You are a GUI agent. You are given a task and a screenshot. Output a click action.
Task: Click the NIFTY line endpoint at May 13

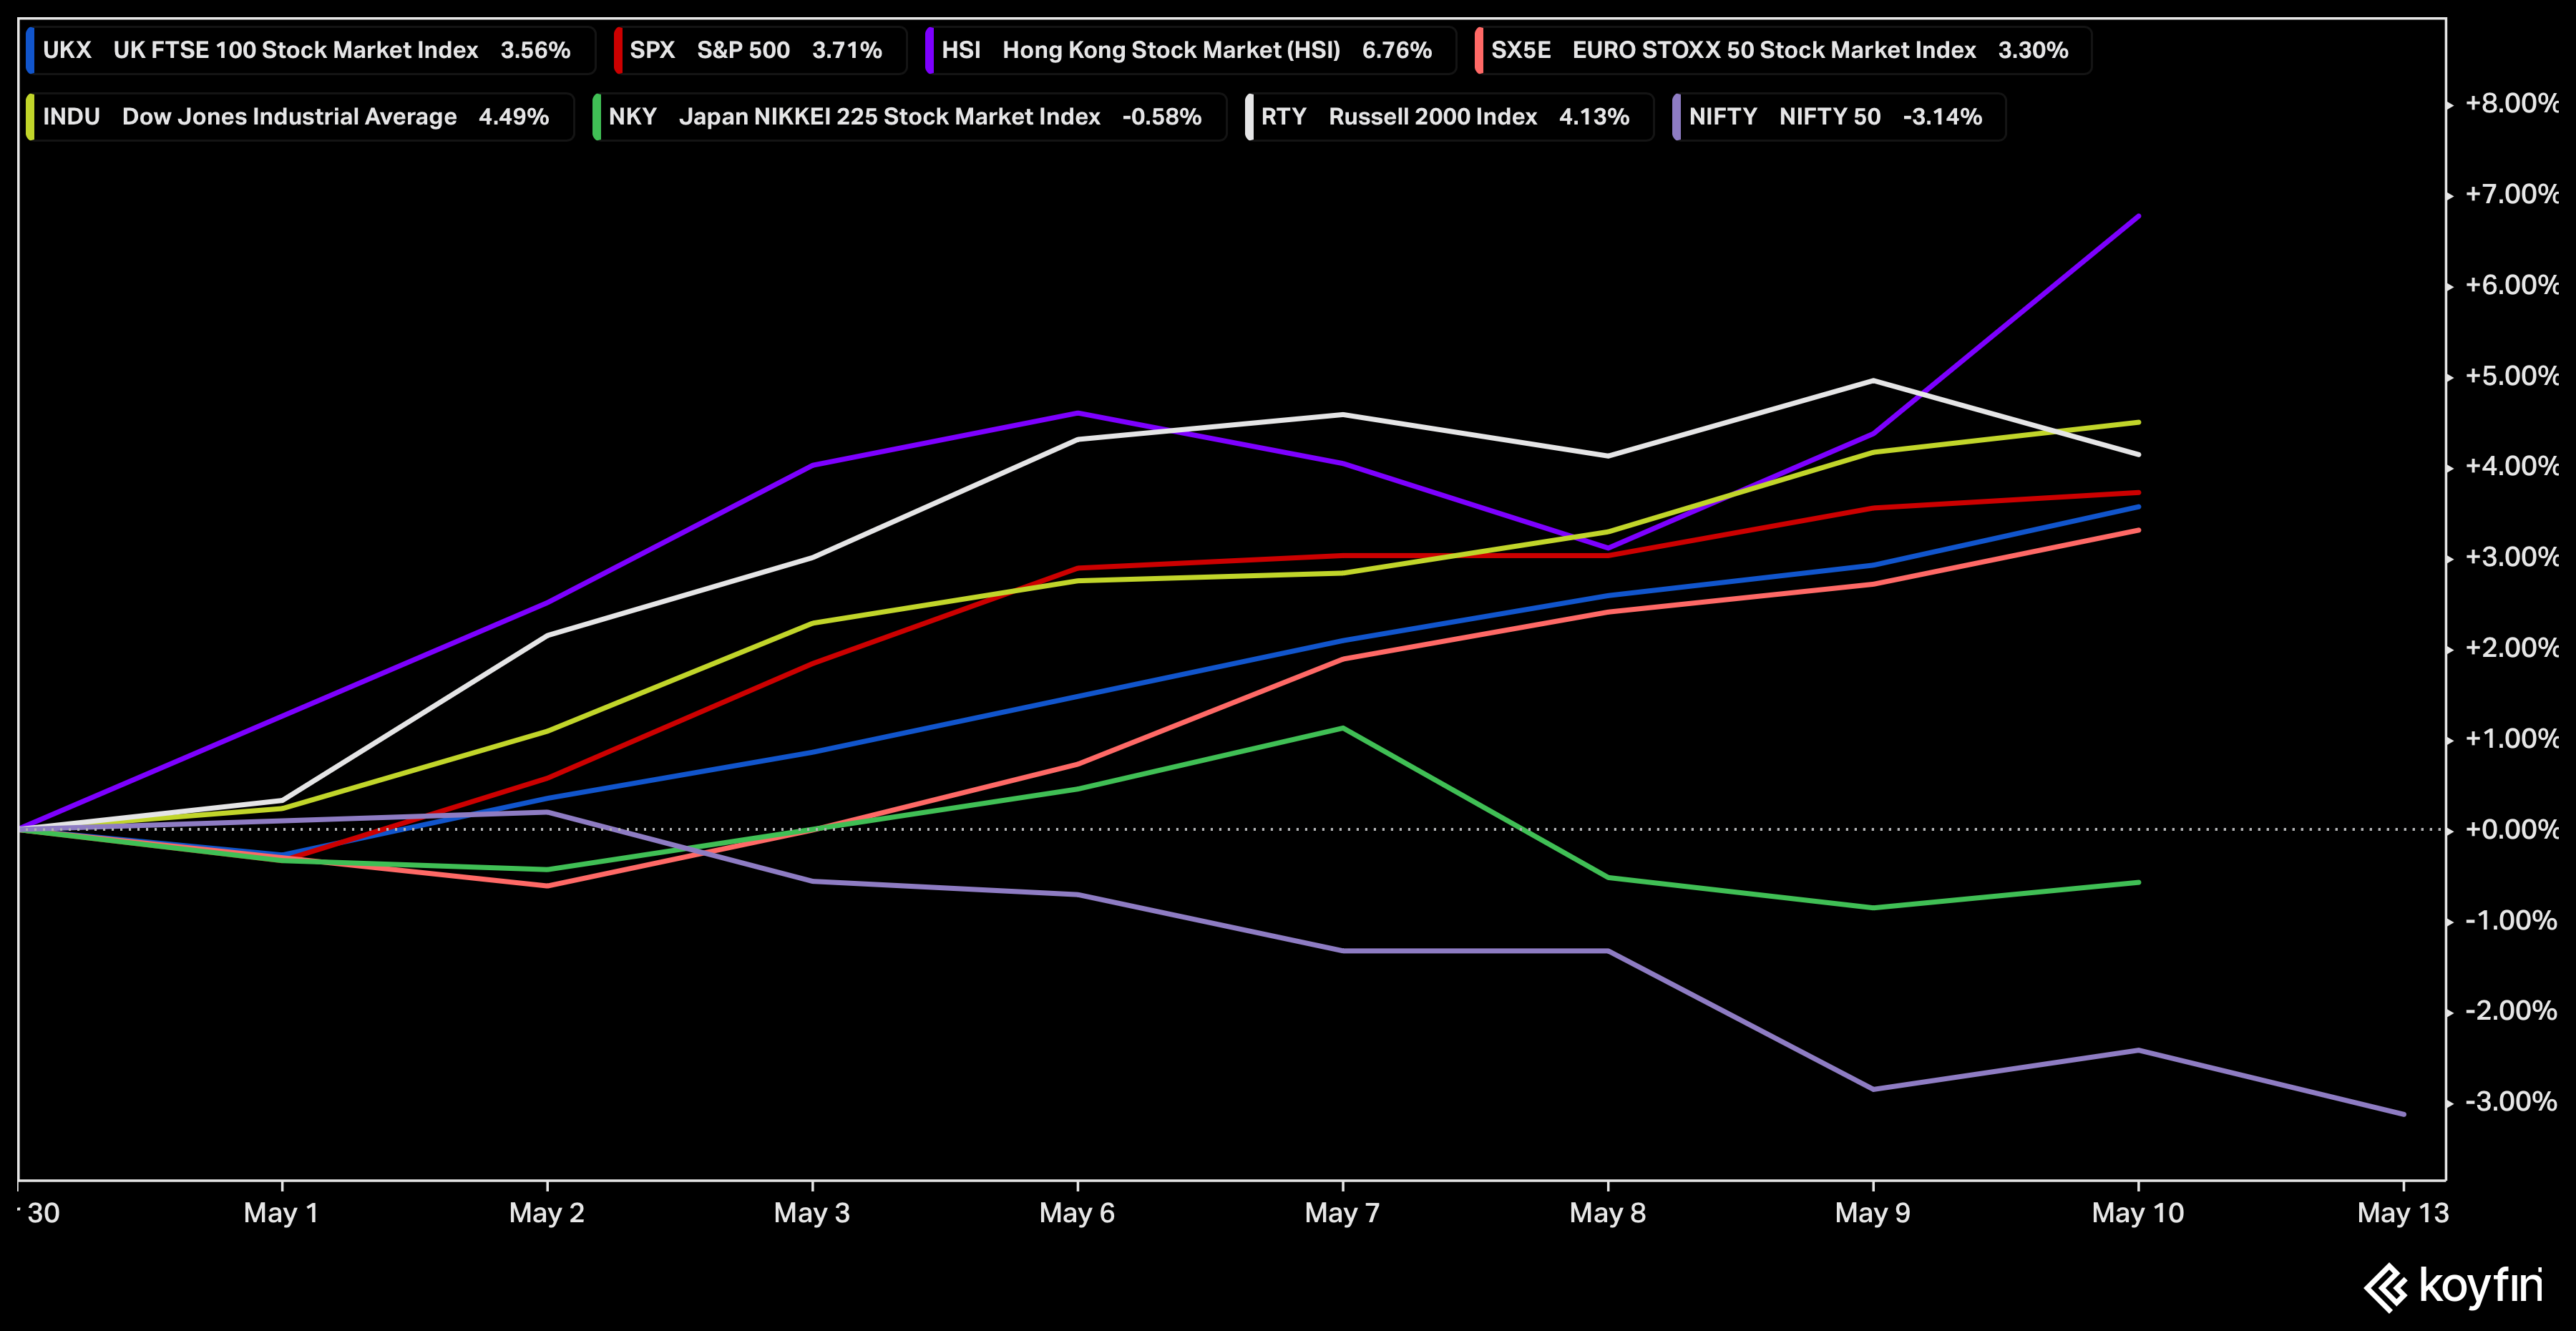click(2403, 1113)
